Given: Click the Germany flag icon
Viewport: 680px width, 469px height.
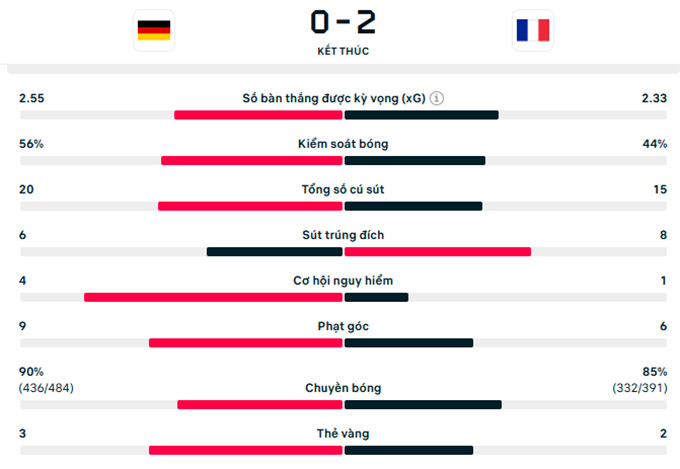Looking at the screenshot, I should coord(154,30).
